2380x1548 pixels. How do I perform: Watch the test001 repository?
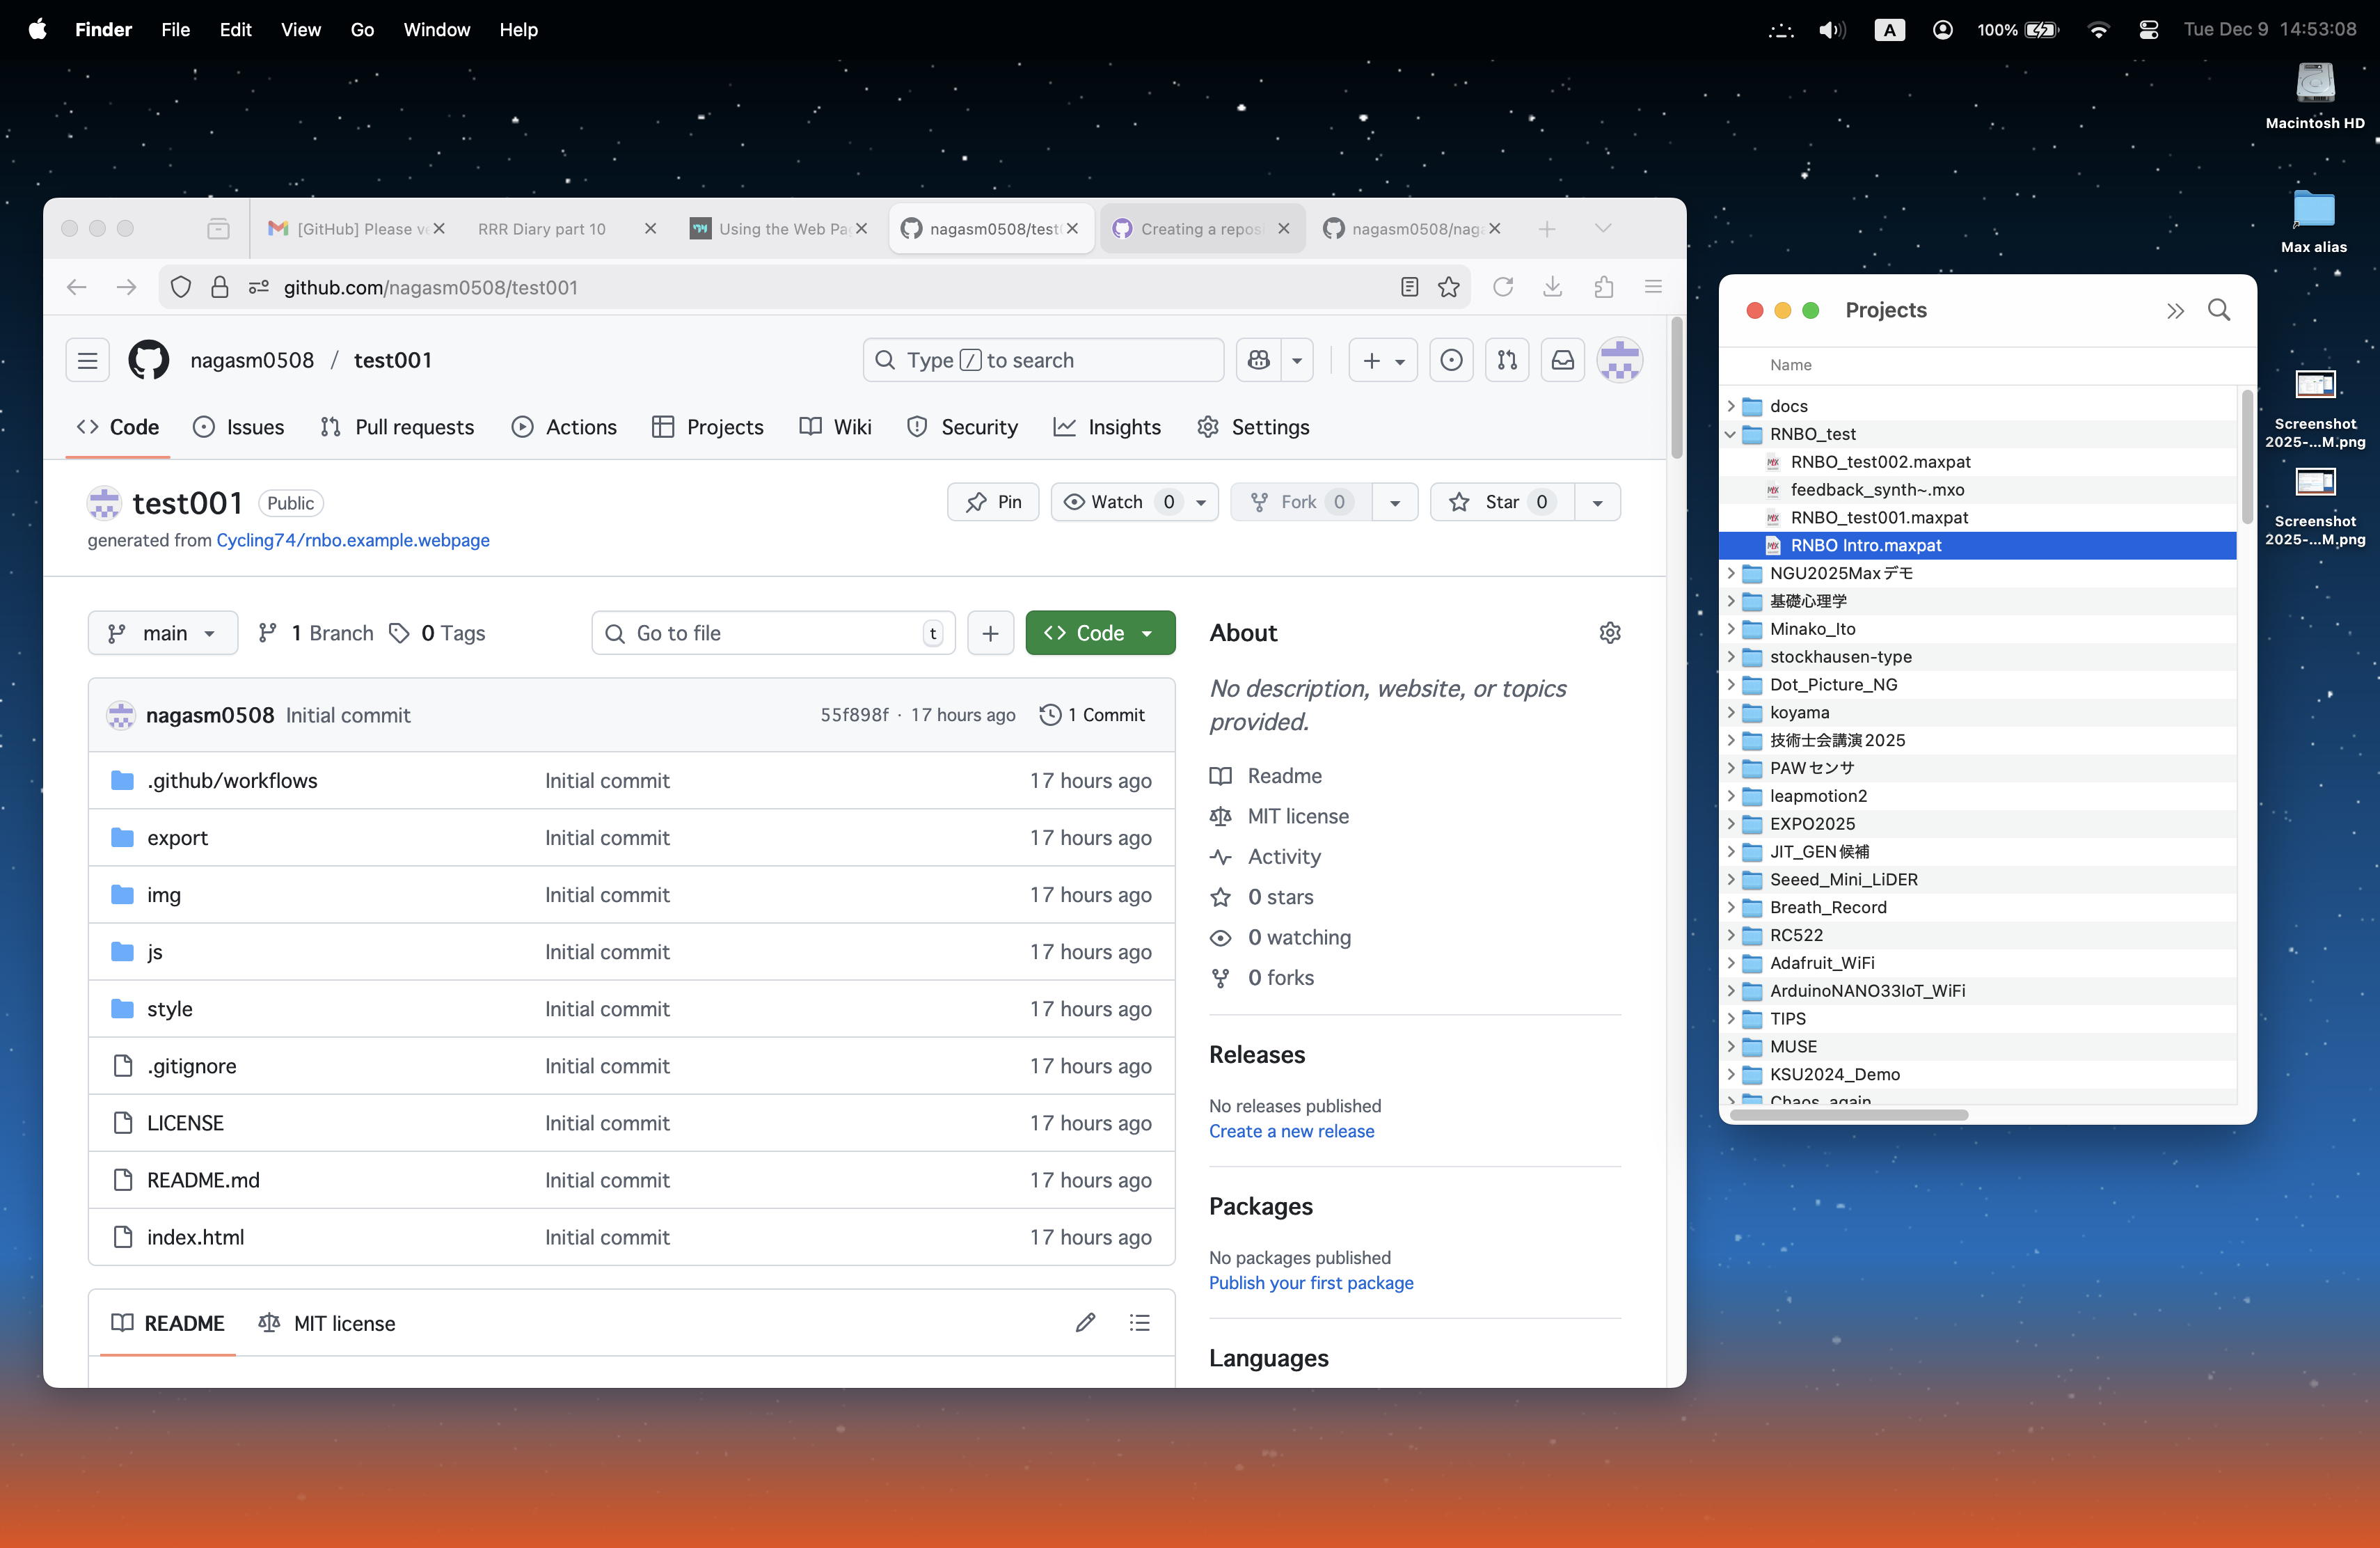coord(1103,502)
